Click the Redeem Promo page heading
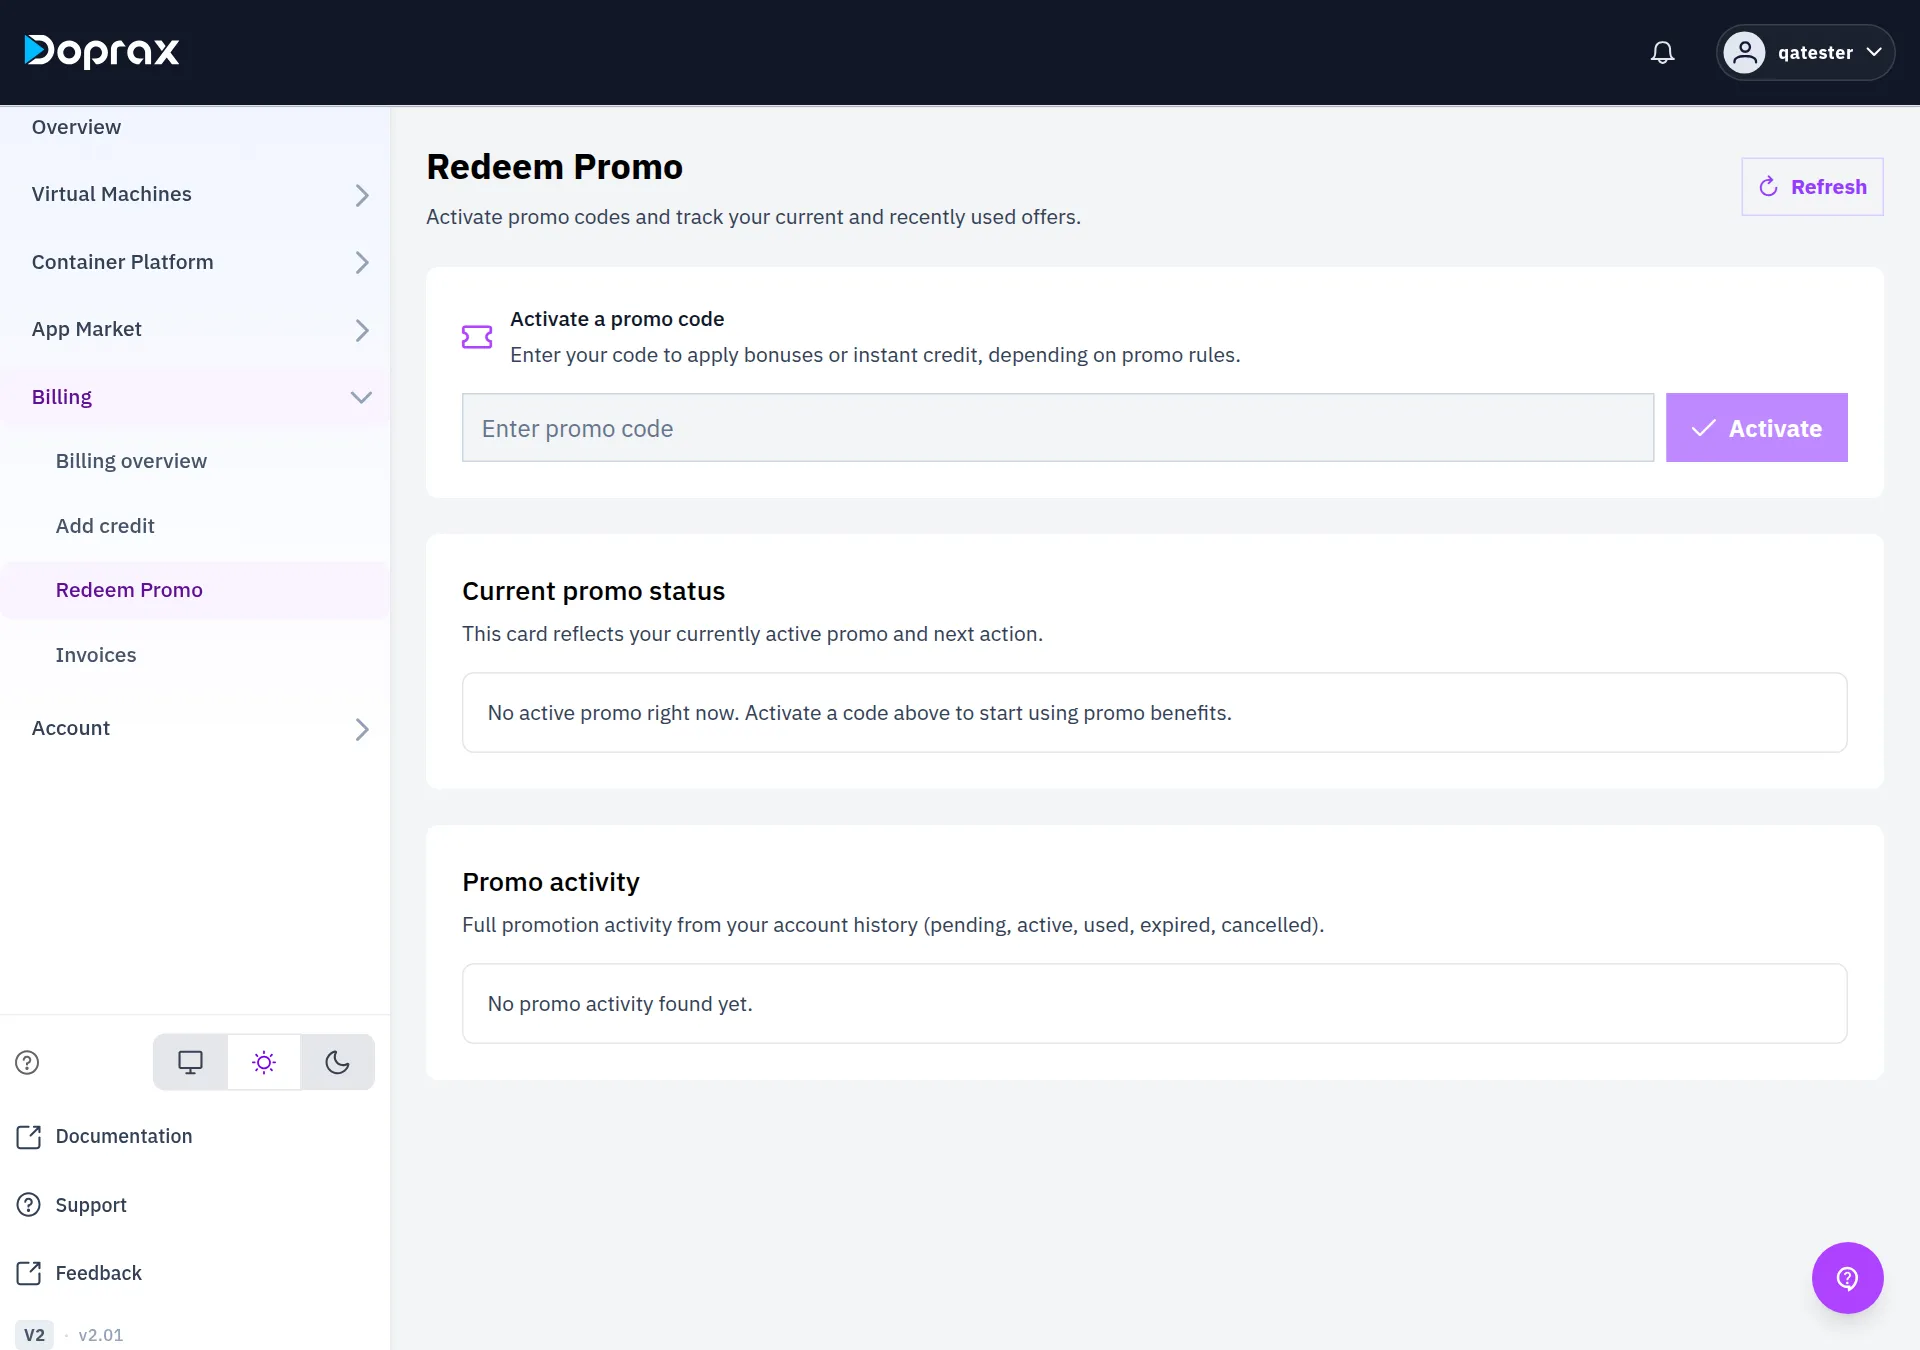The height and width of the screenshot is (1350, 1920). point(554,167)
